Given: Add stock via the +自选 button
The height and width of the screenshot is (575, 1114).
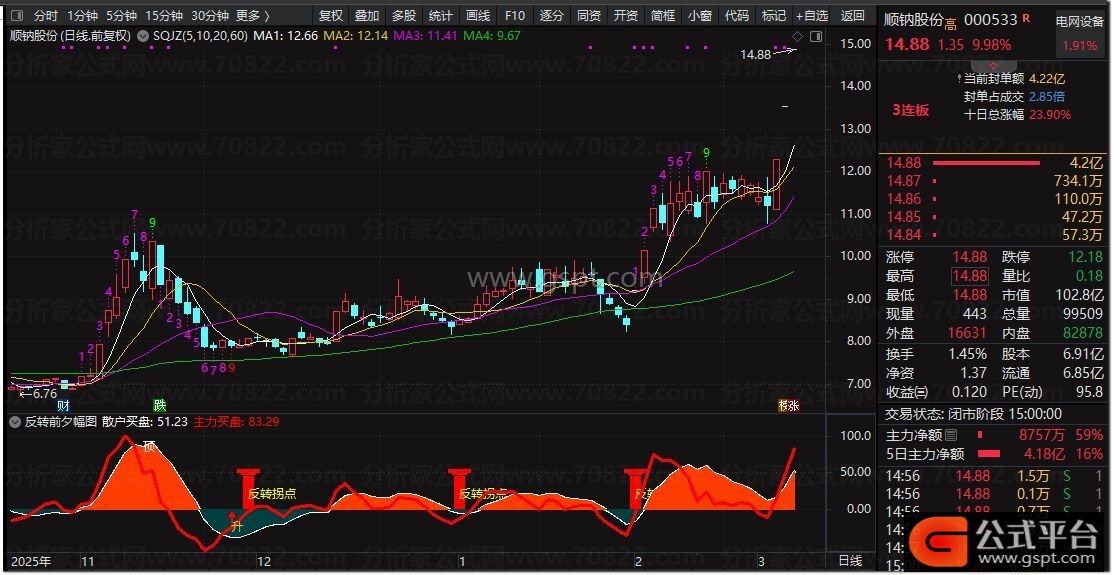Looking at the screenshot, I should point(811,16).
